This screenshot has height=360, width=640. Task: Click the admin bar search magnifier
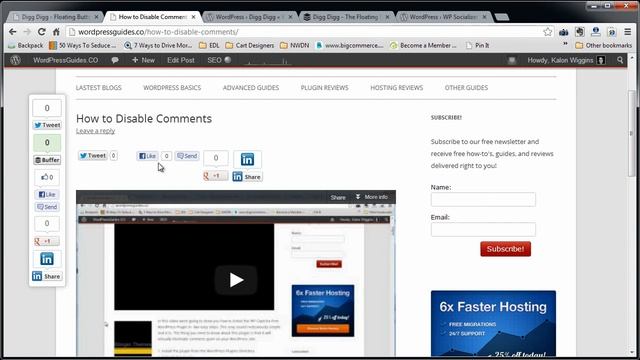(620, 60)
